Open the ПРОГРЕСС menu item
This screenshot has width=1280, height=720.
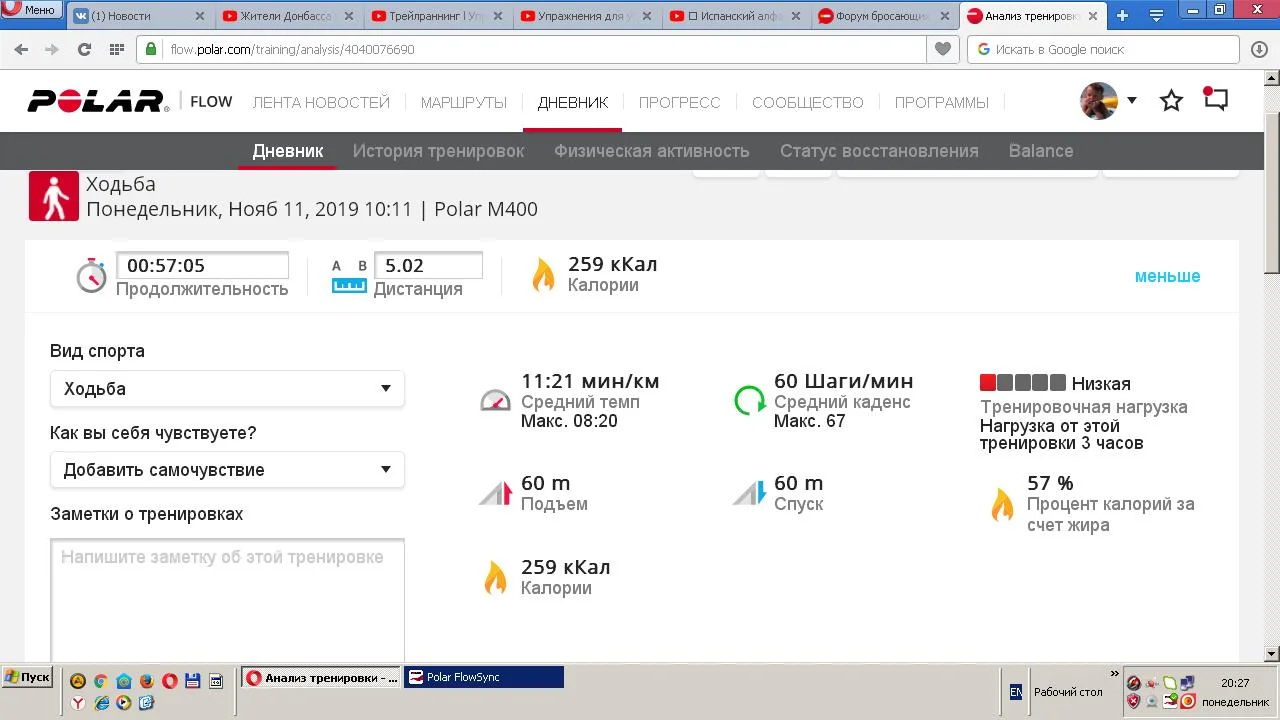679,102
